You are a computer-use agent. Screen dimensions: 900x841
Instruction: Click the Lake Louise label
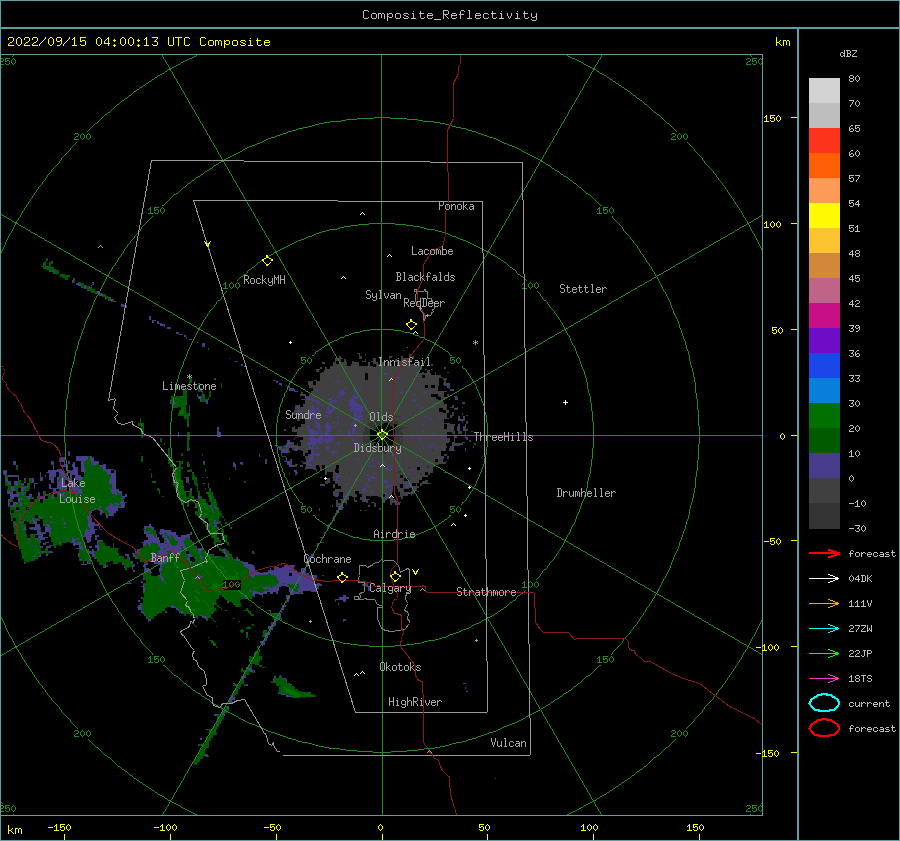pos(77,491)
